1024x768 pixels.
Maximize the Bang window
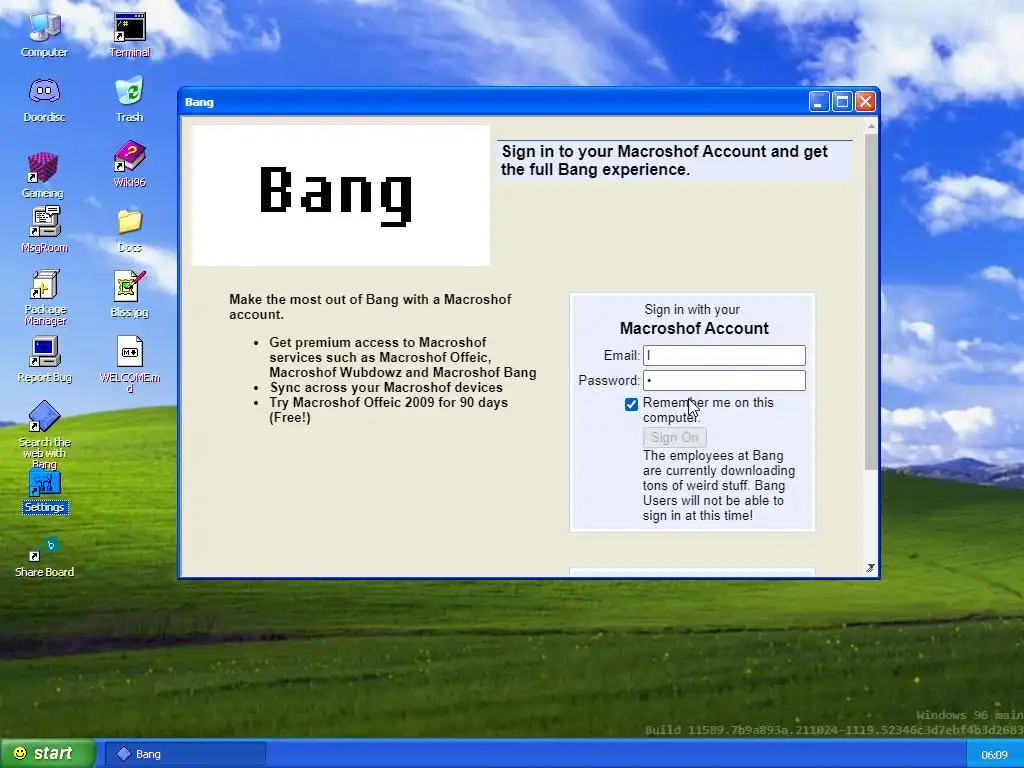click(x=842, y=102)
